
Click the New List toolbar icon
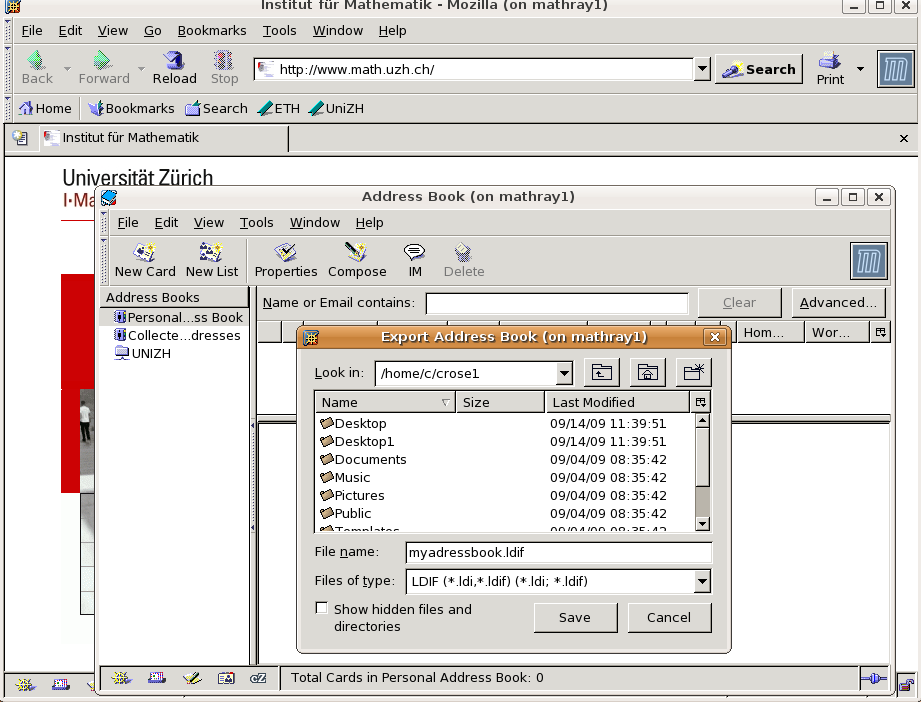211,253
